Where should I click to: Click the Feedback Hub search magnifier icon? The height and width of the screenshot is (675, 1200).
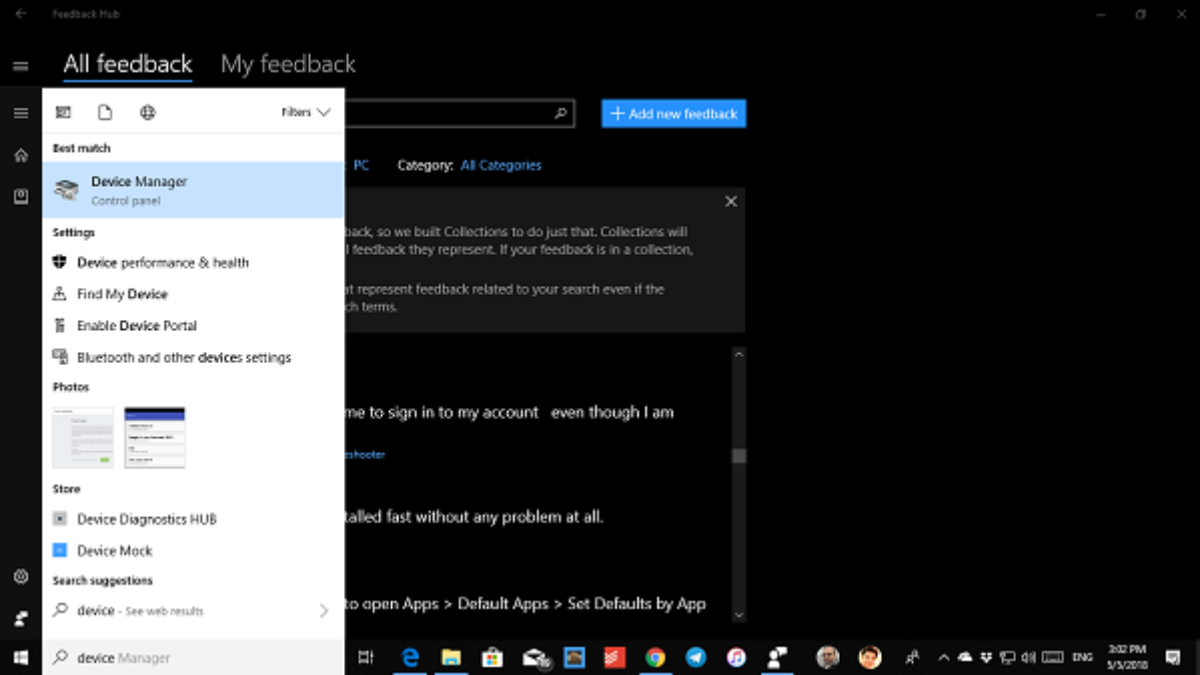coord(561,113)
